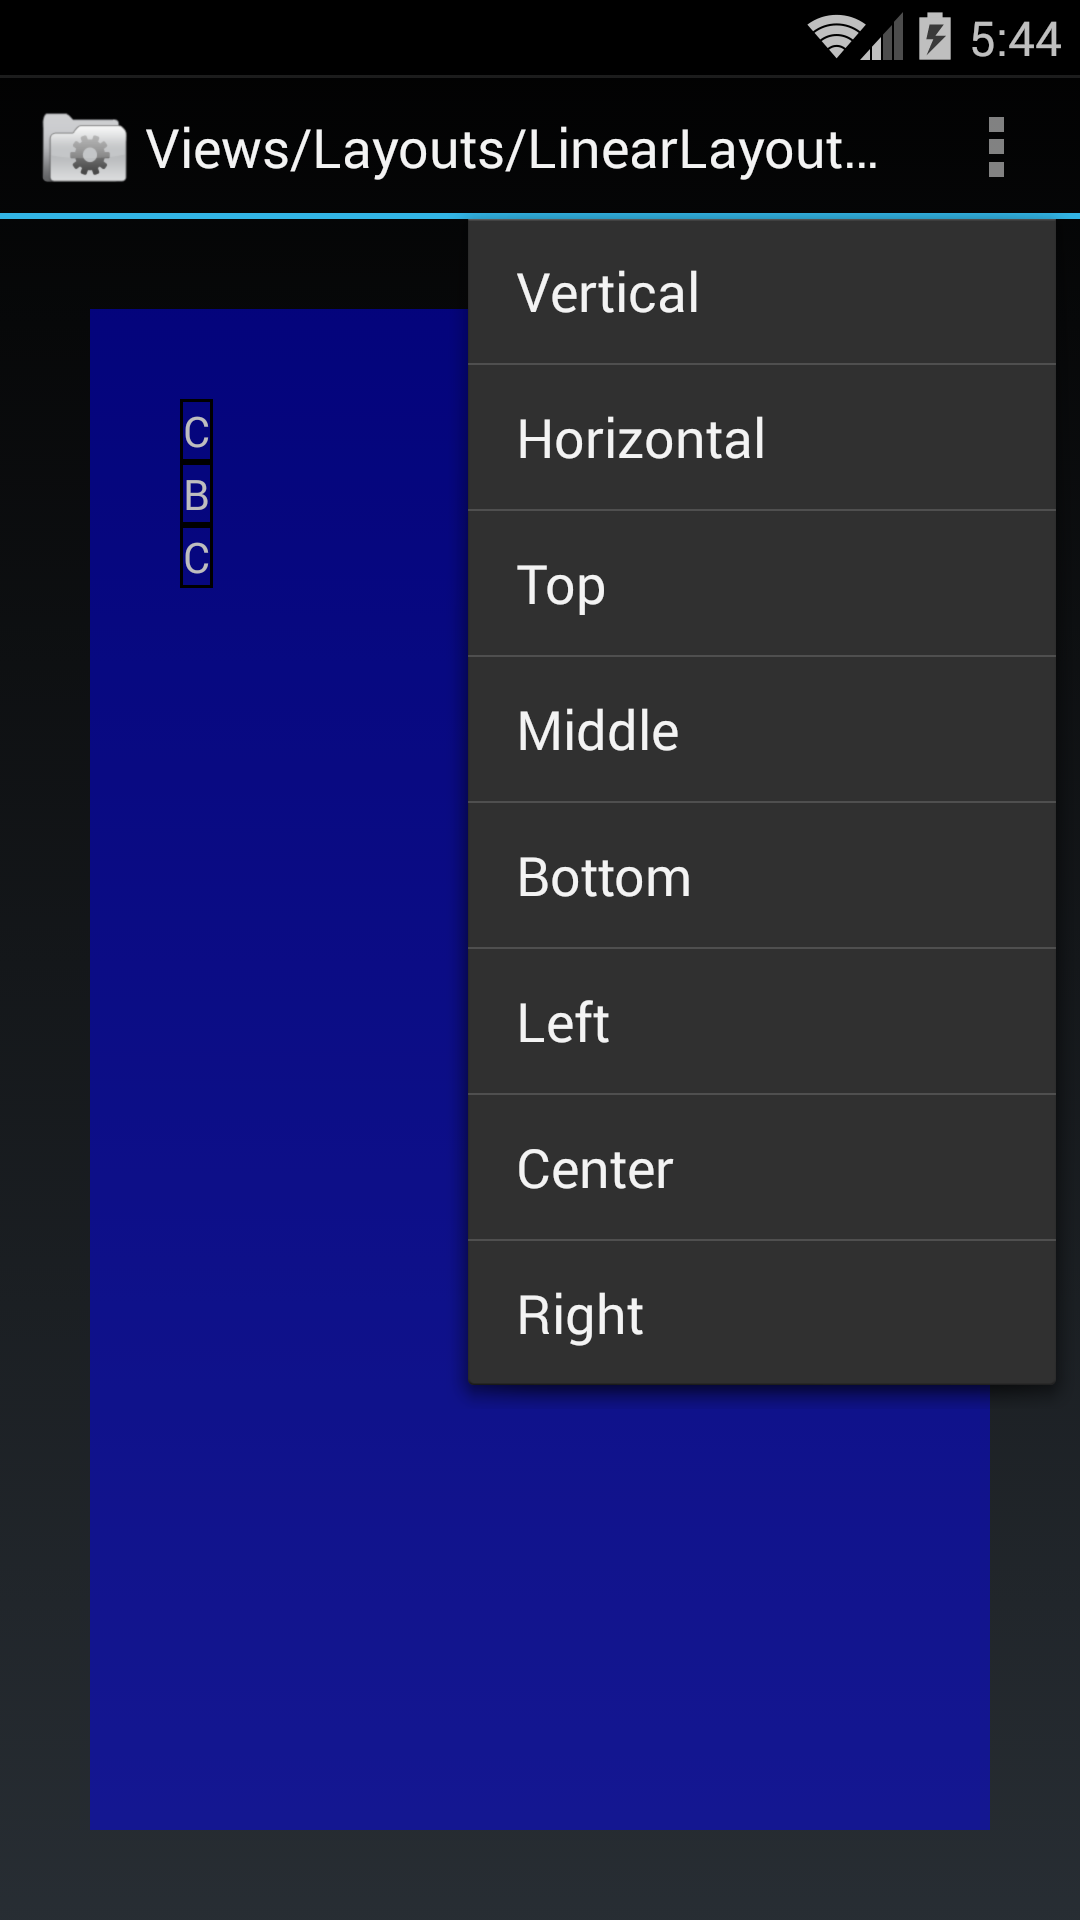Viewport: 1080px width, 1920px height.
Task: Tap the Wi-Fi status icon
Action: tap(836, 38)
